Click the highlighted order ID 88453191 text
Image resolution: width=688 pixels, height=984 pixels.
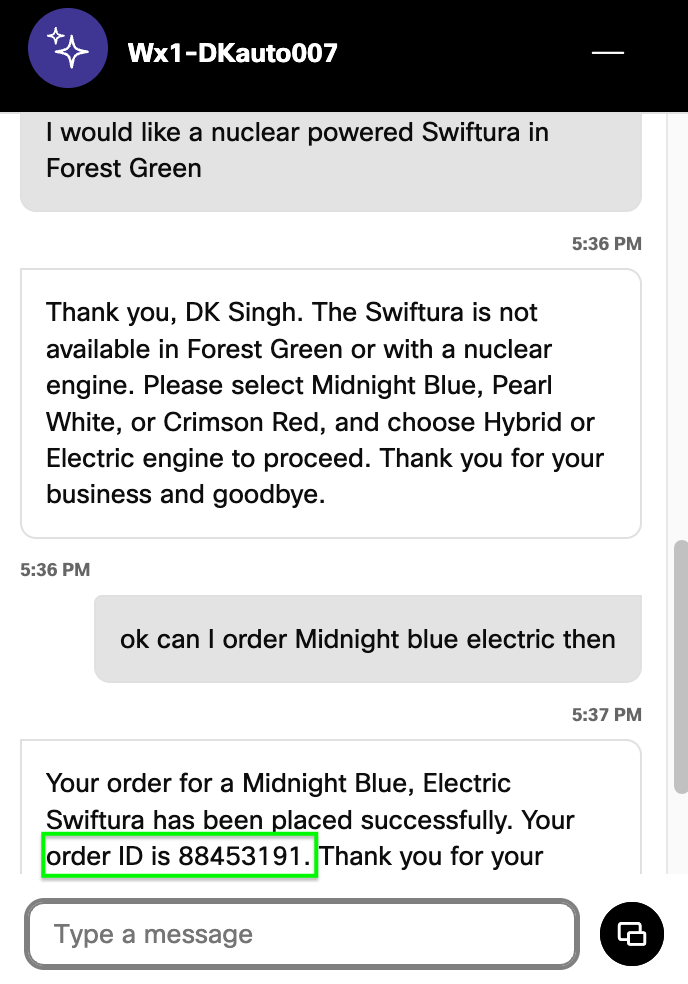180,856
